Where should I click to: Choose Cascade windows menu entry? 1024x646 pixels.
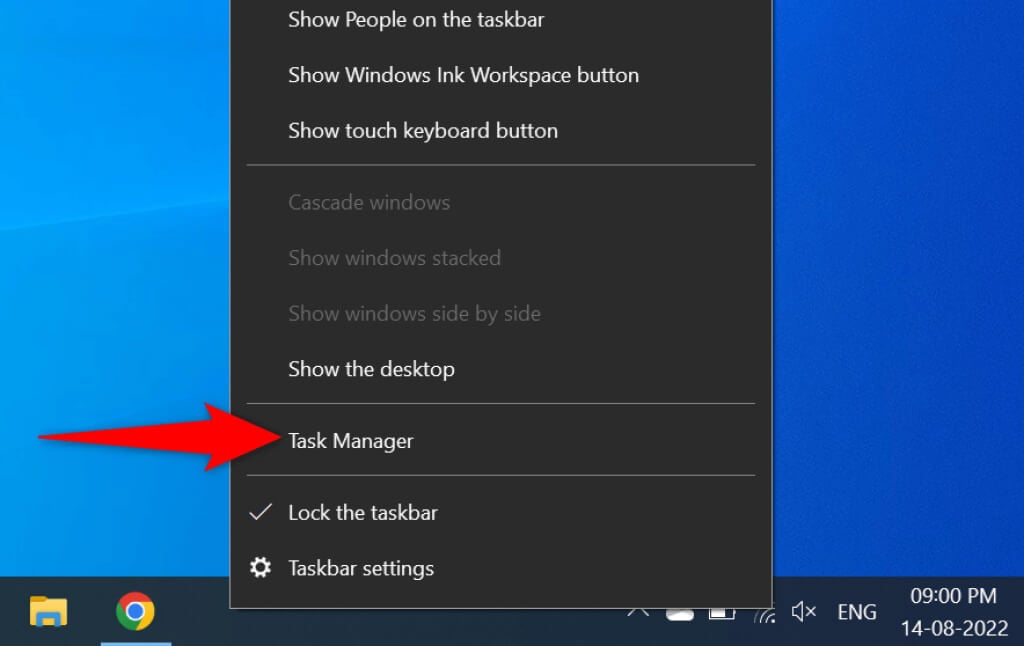(x=369, y=202)
